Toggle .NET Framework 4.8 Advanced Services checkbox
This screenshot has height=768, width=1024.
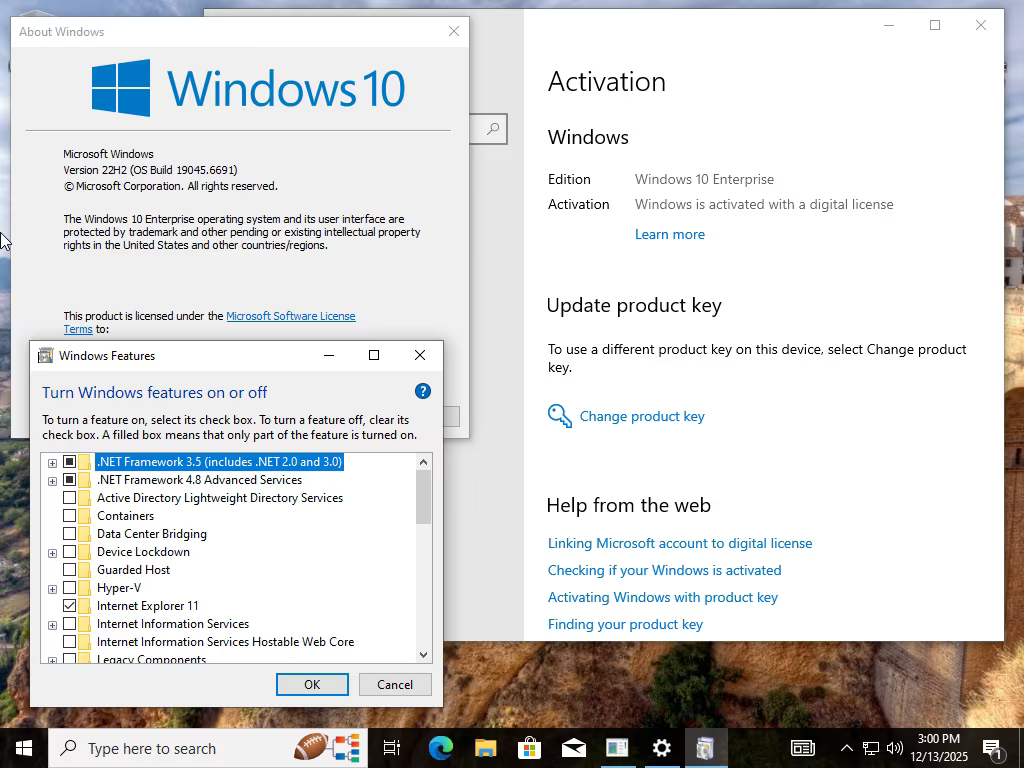69,480
